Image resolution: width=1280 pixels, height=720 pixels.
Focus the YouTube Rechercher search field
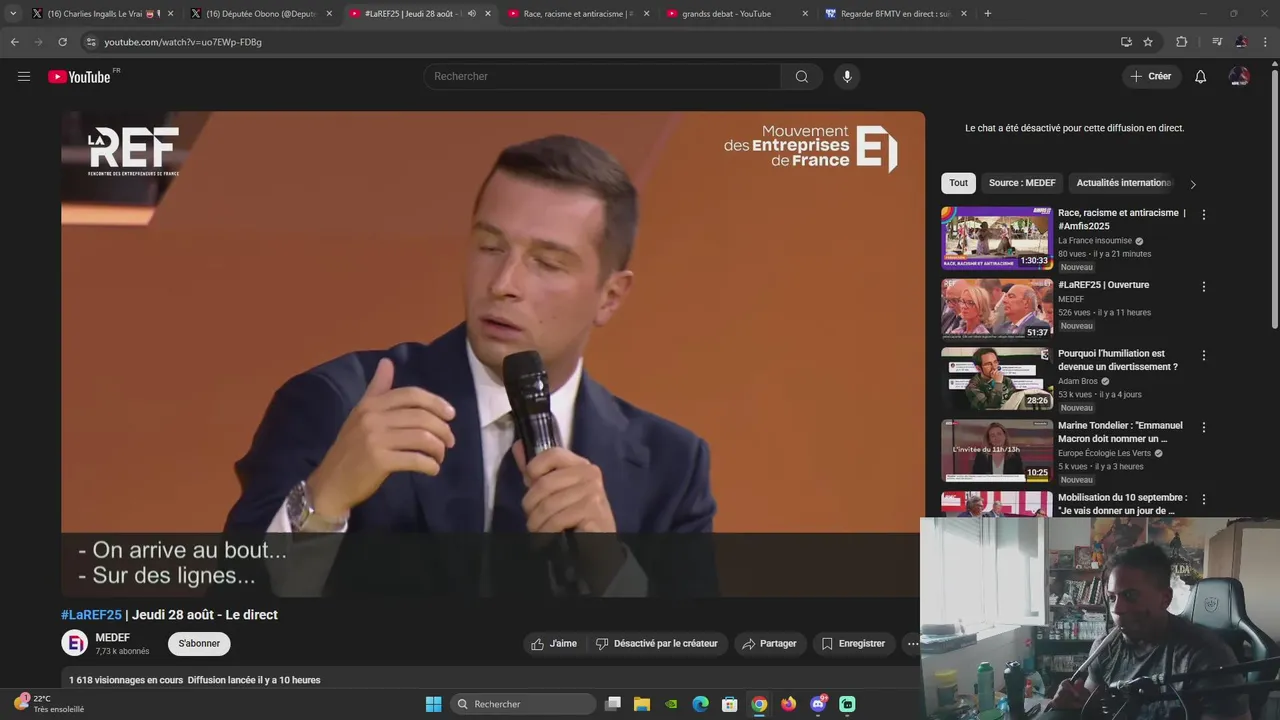click(604, 77)
